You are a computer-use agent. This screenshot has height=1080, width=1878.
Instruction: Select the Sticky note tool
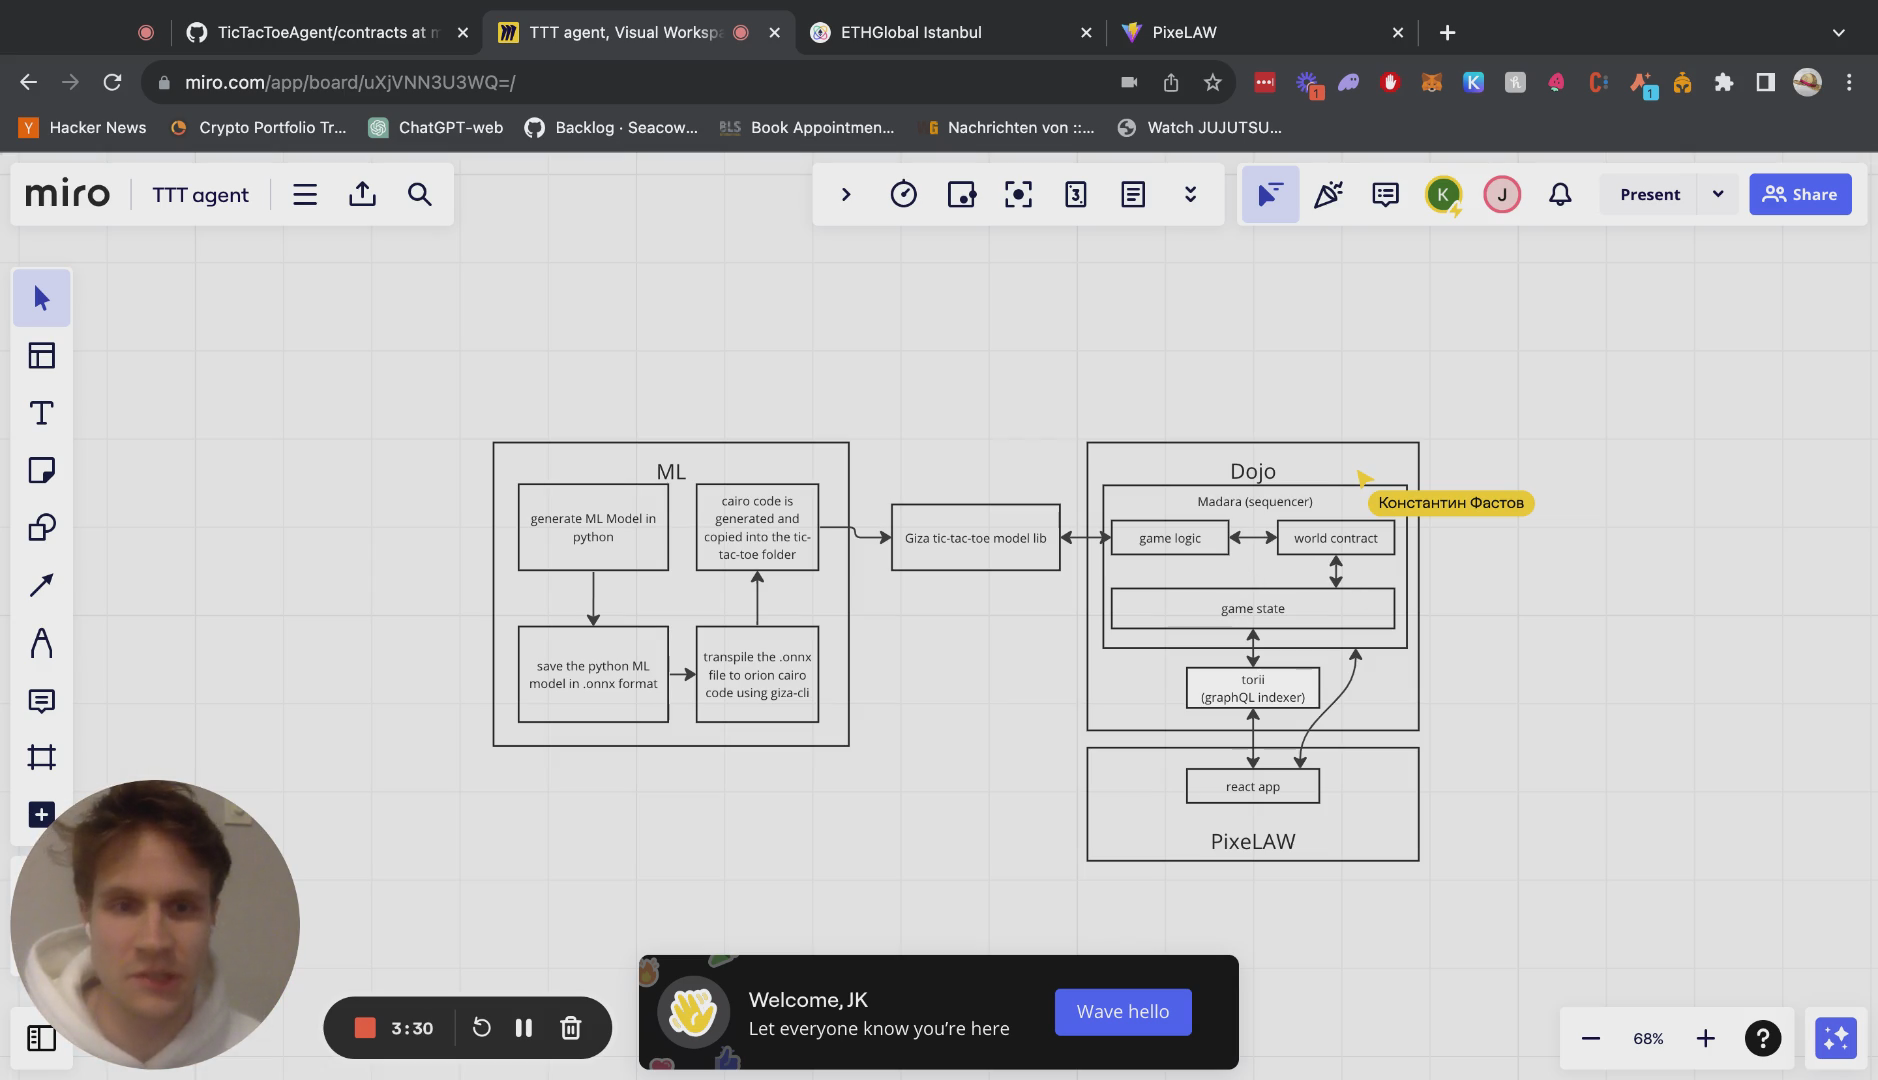point(41,470)
